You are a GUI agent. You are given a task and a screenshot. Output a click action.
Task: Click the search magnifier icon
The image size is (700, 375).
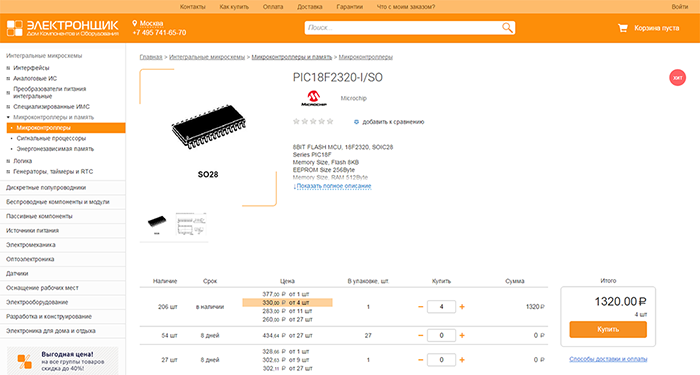click(x=507, y=28)
